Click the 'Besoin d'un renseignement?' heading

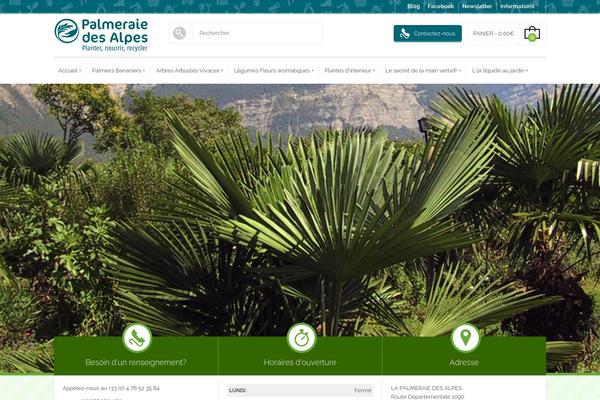pyautogui.click(x=136, y=362)
